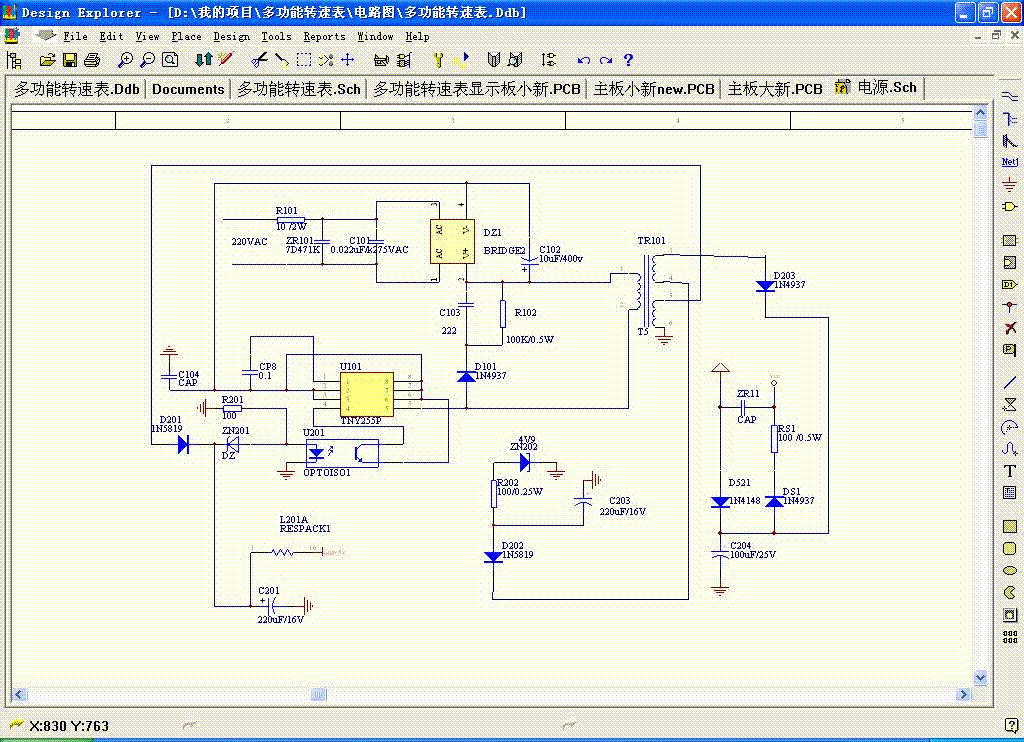Open the Window menu
Screen dimensions: 1024x742
pyautogui.click(x=376, y=37)
